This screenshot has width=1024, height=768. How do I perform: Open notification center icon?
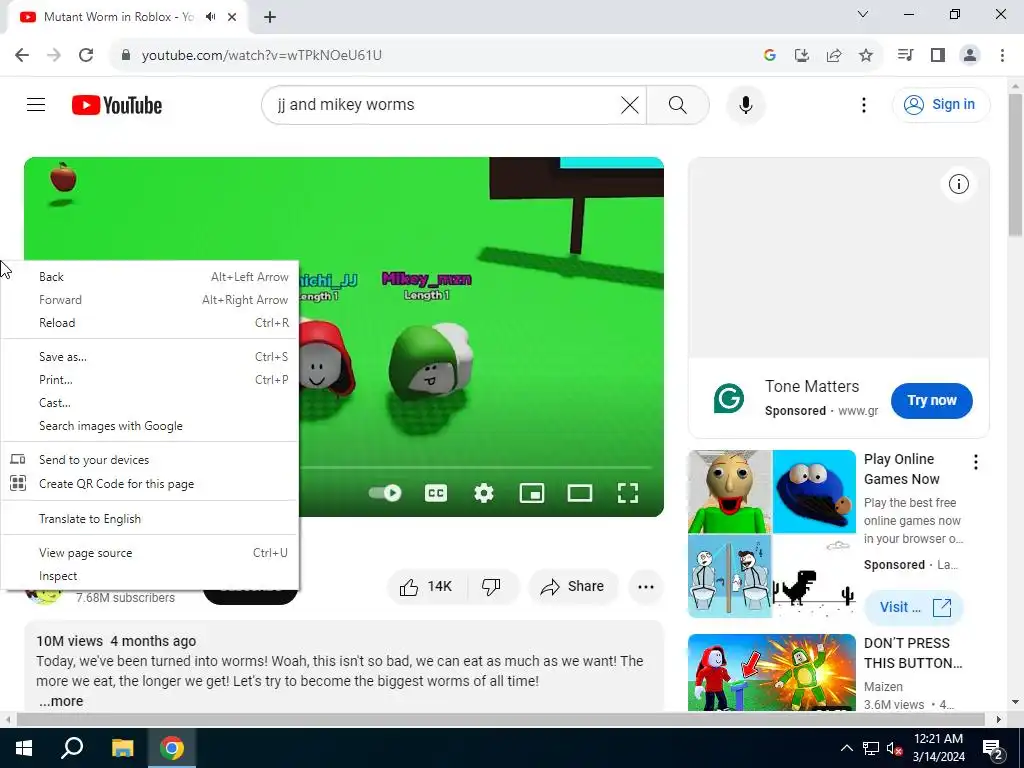(x=993, y=748)
